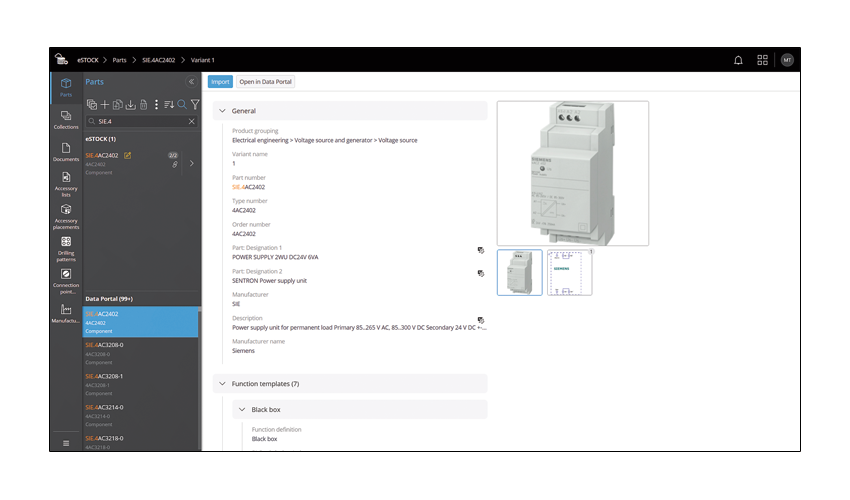Open the Parts section in the sidebar
Image resolution: width=850 pixels, height=500 pixels.
pyautogui.click(x=66, y=87)
